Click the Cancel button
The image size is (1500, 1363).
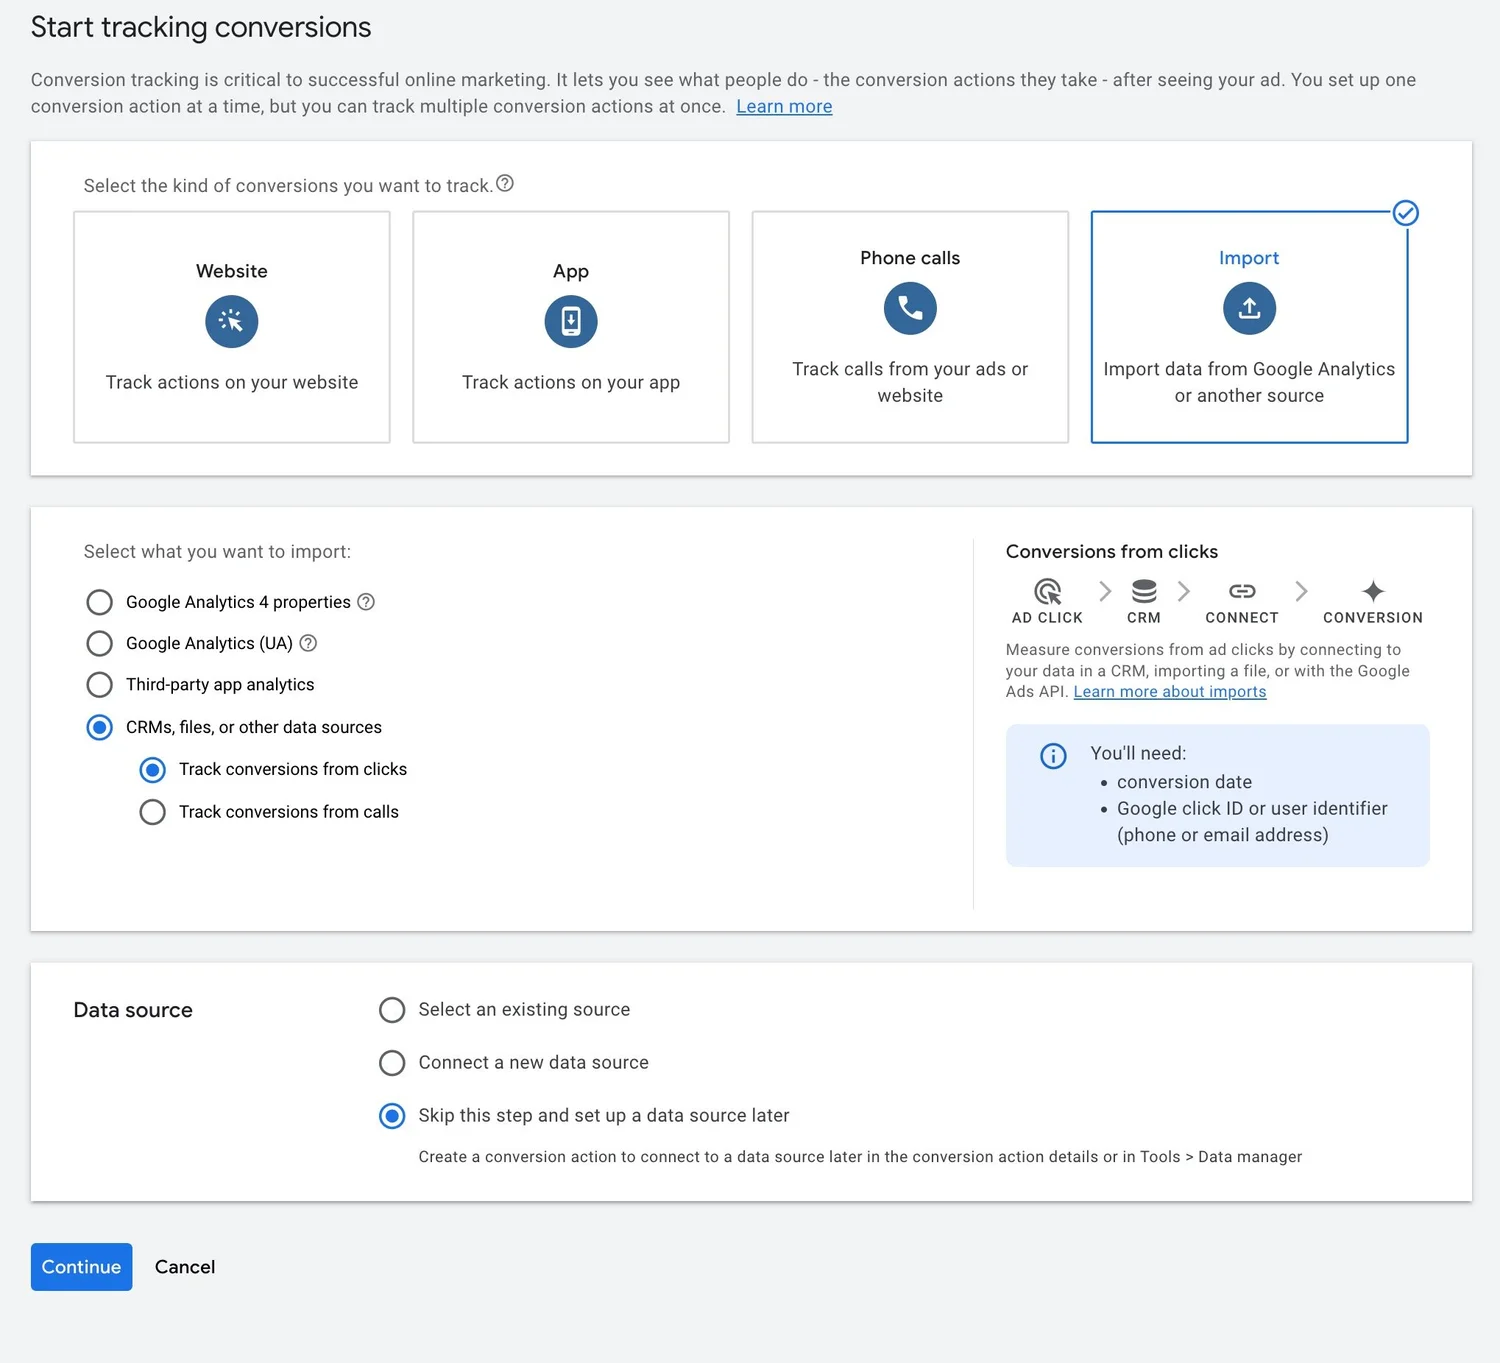tap(185, 1267)
